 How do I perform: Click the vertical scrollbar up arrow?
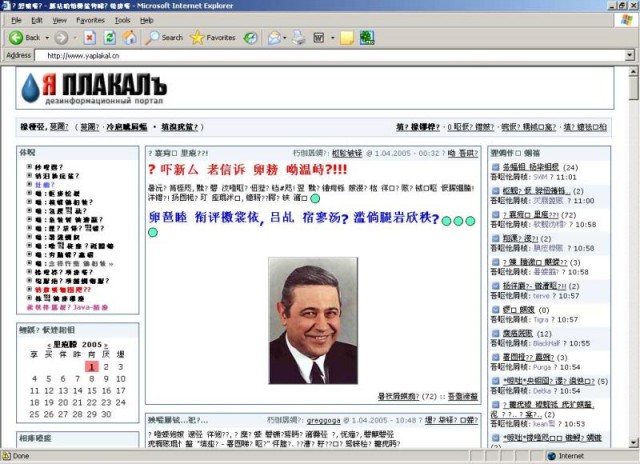coord(633,71)
